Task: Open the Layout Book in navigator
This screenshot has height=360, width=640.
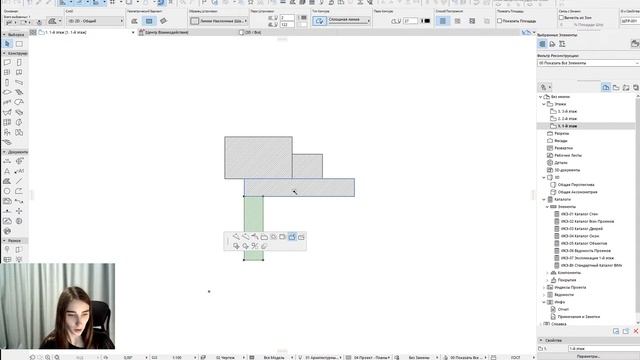Action: 626,87
